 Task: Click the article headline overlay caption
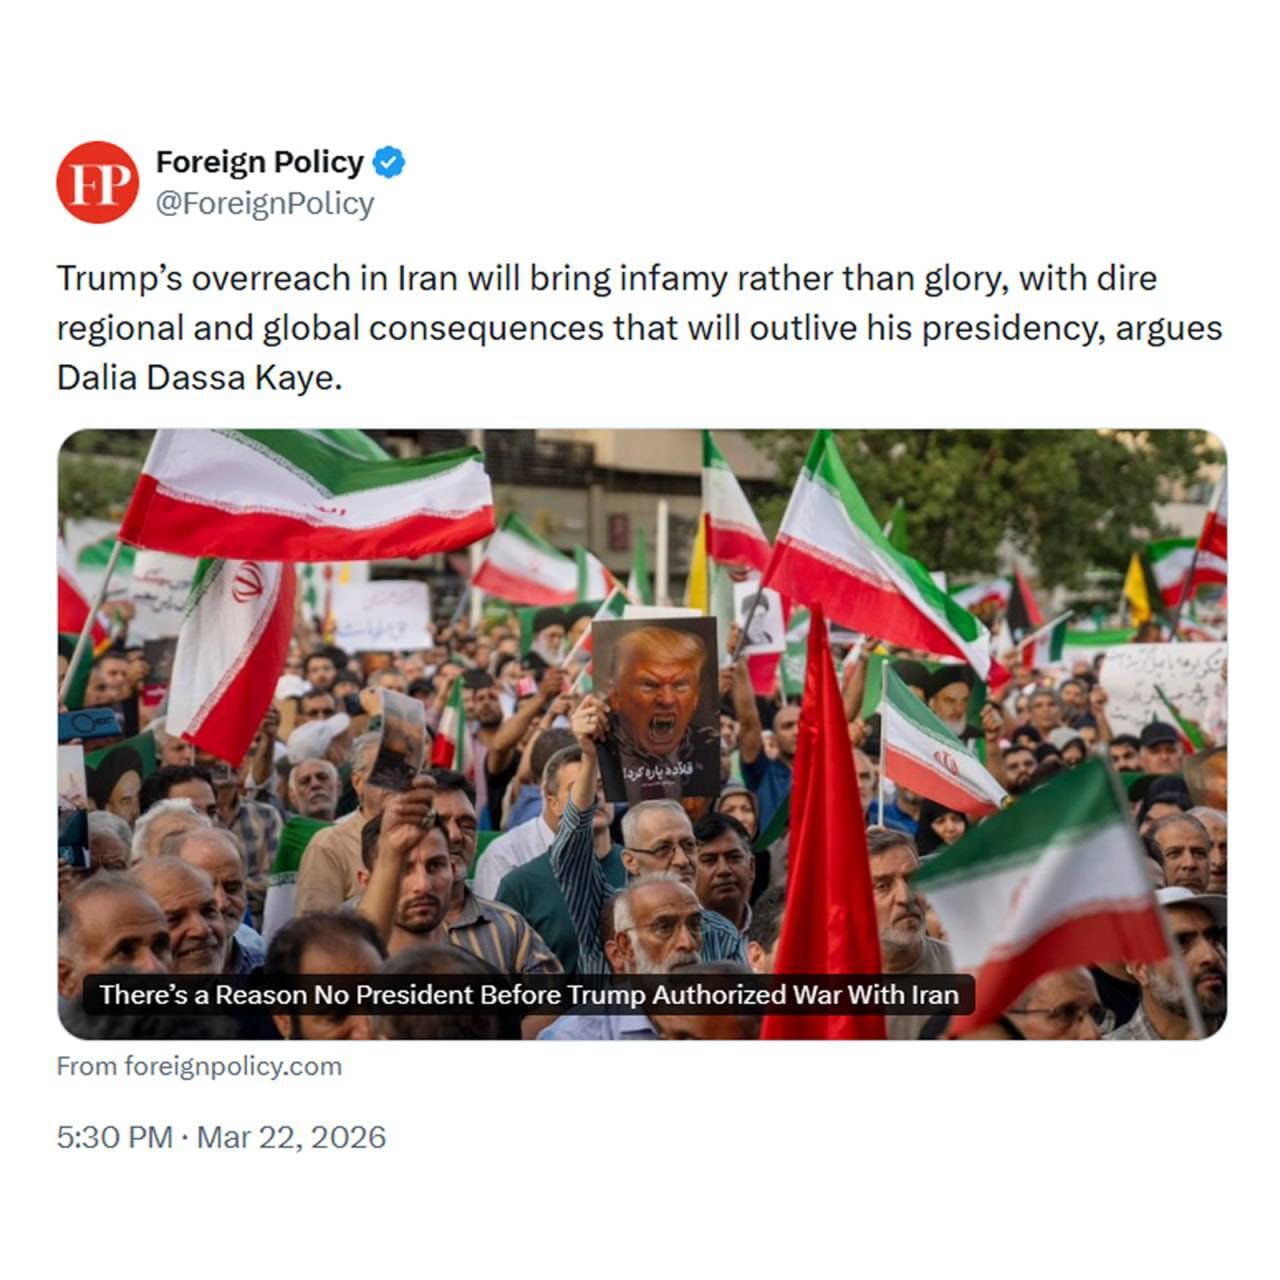pos(529,995)
